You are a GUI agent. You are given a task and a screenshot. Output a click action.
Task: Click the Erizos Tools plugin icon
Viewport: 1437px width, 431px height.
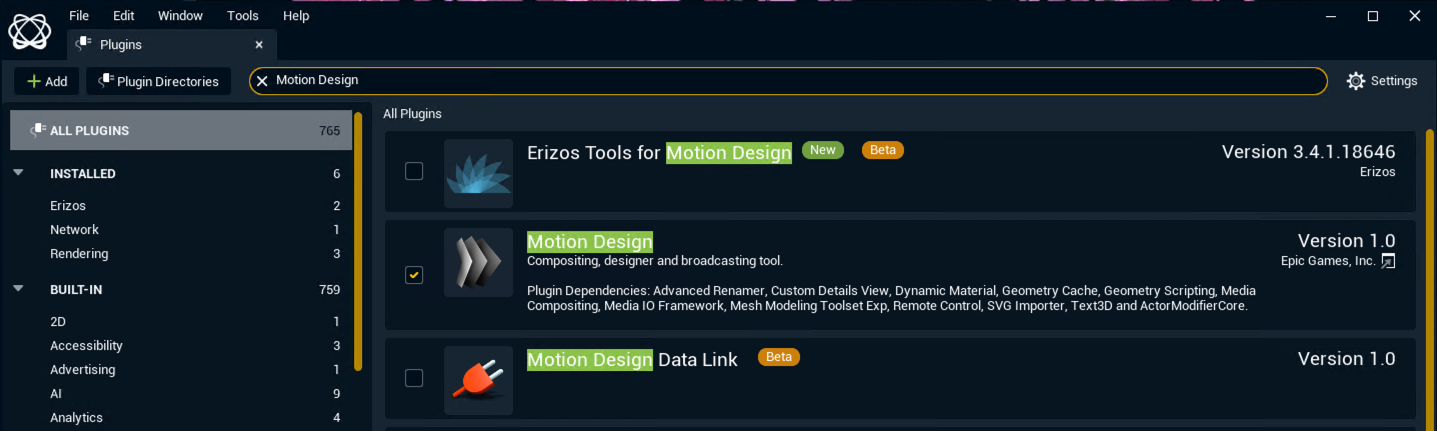(478, 173)
